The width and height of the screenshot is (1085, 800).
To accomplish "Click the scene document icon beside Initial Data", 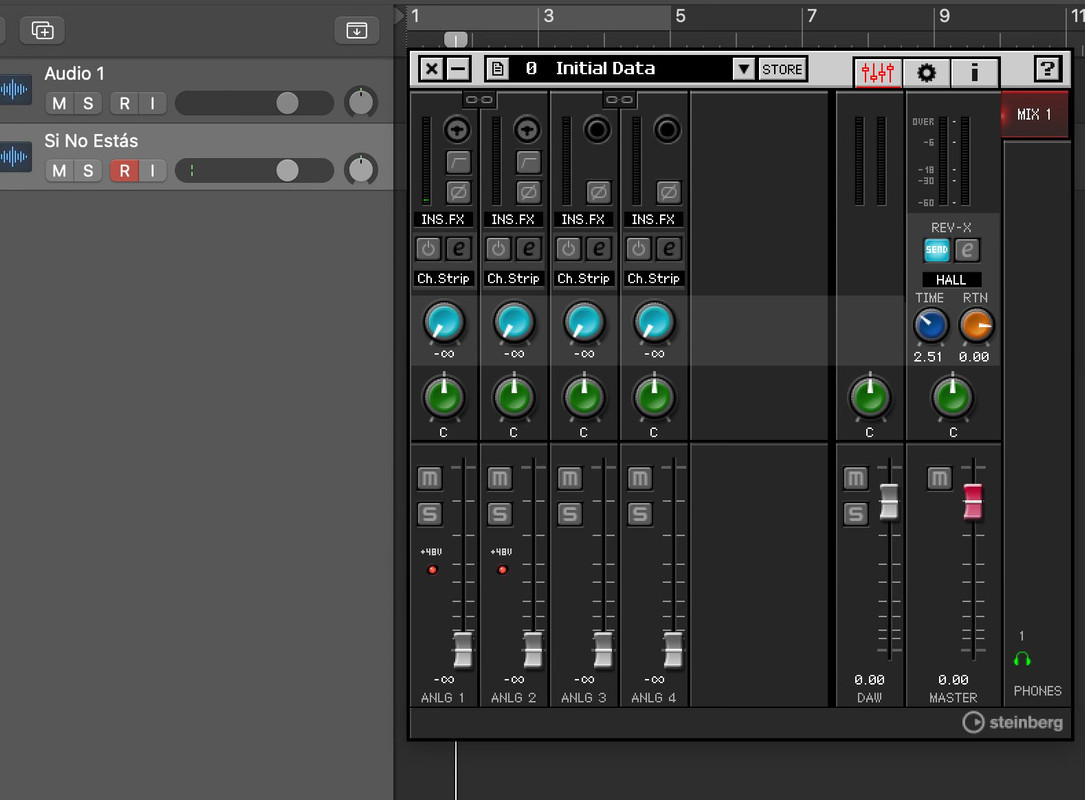I will click(x=497, y=69).
